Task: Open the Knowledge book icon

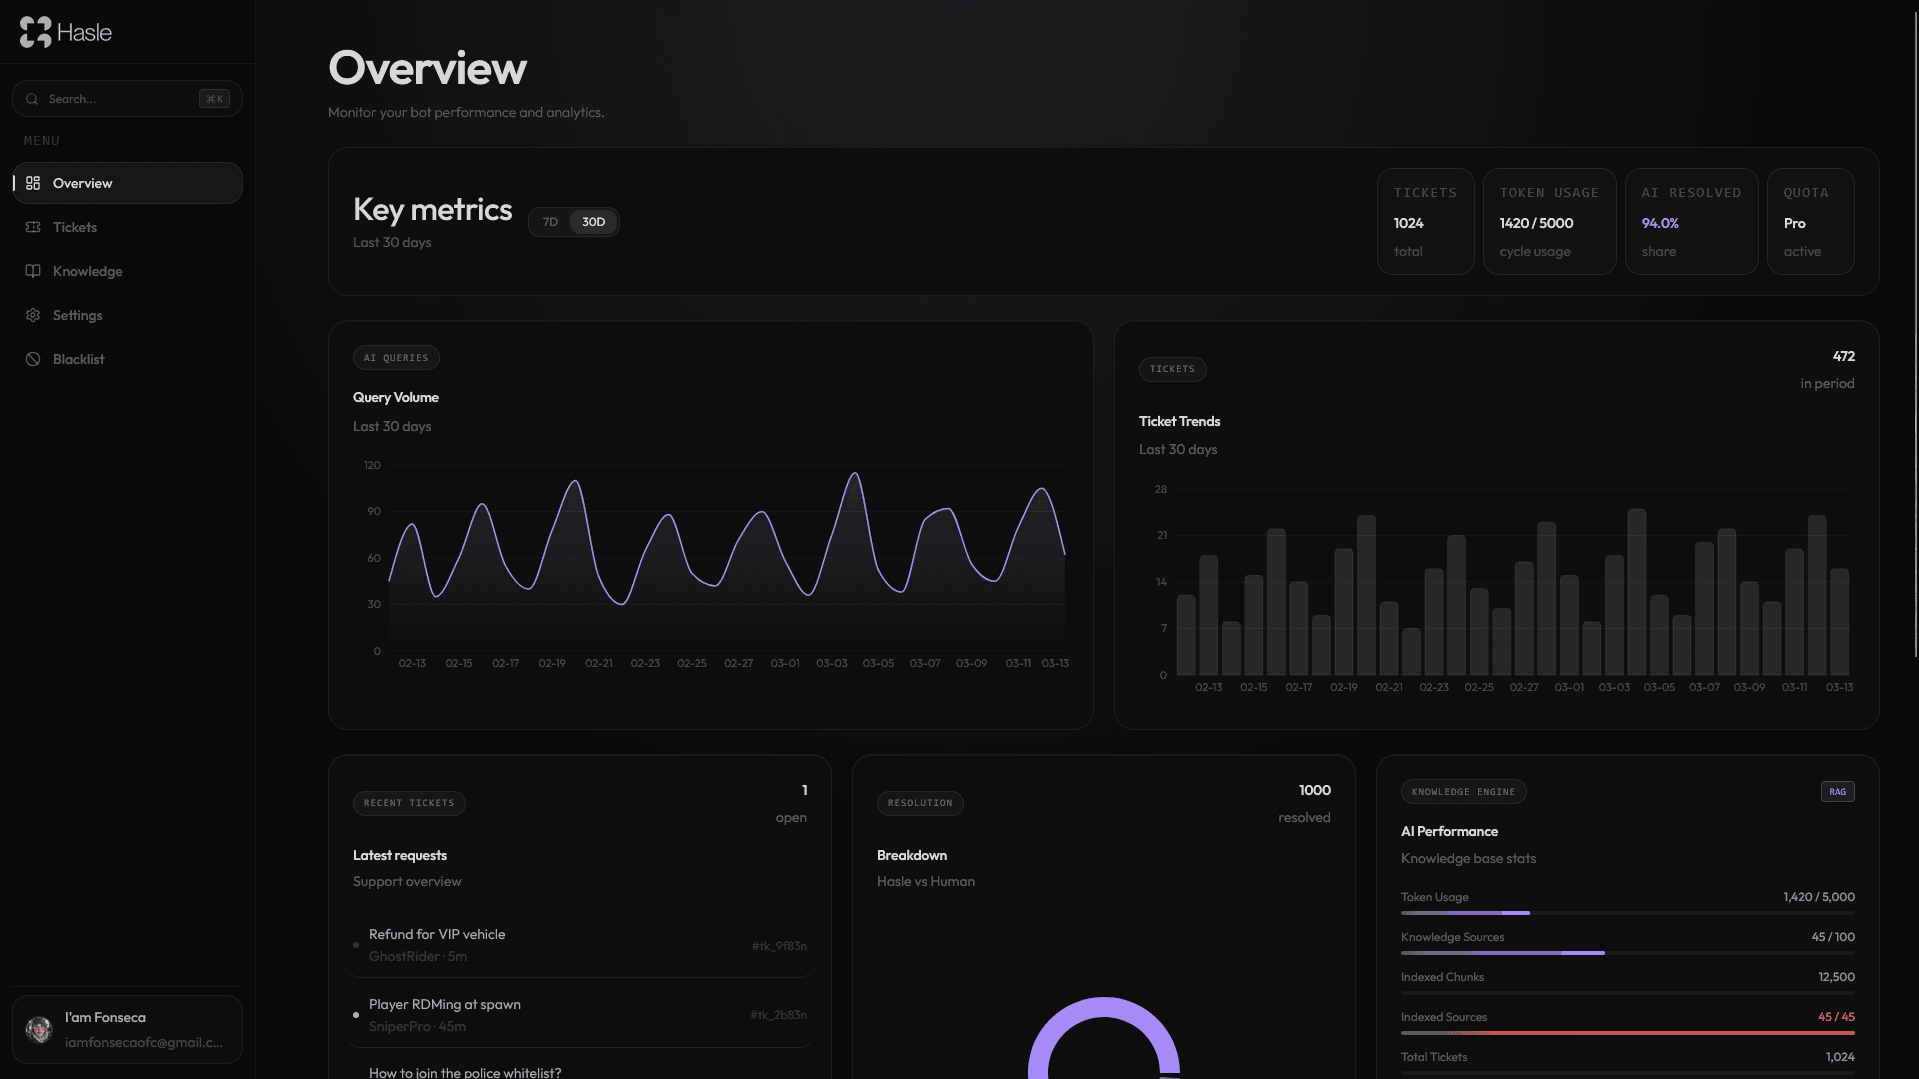Action: click(33, 271)
